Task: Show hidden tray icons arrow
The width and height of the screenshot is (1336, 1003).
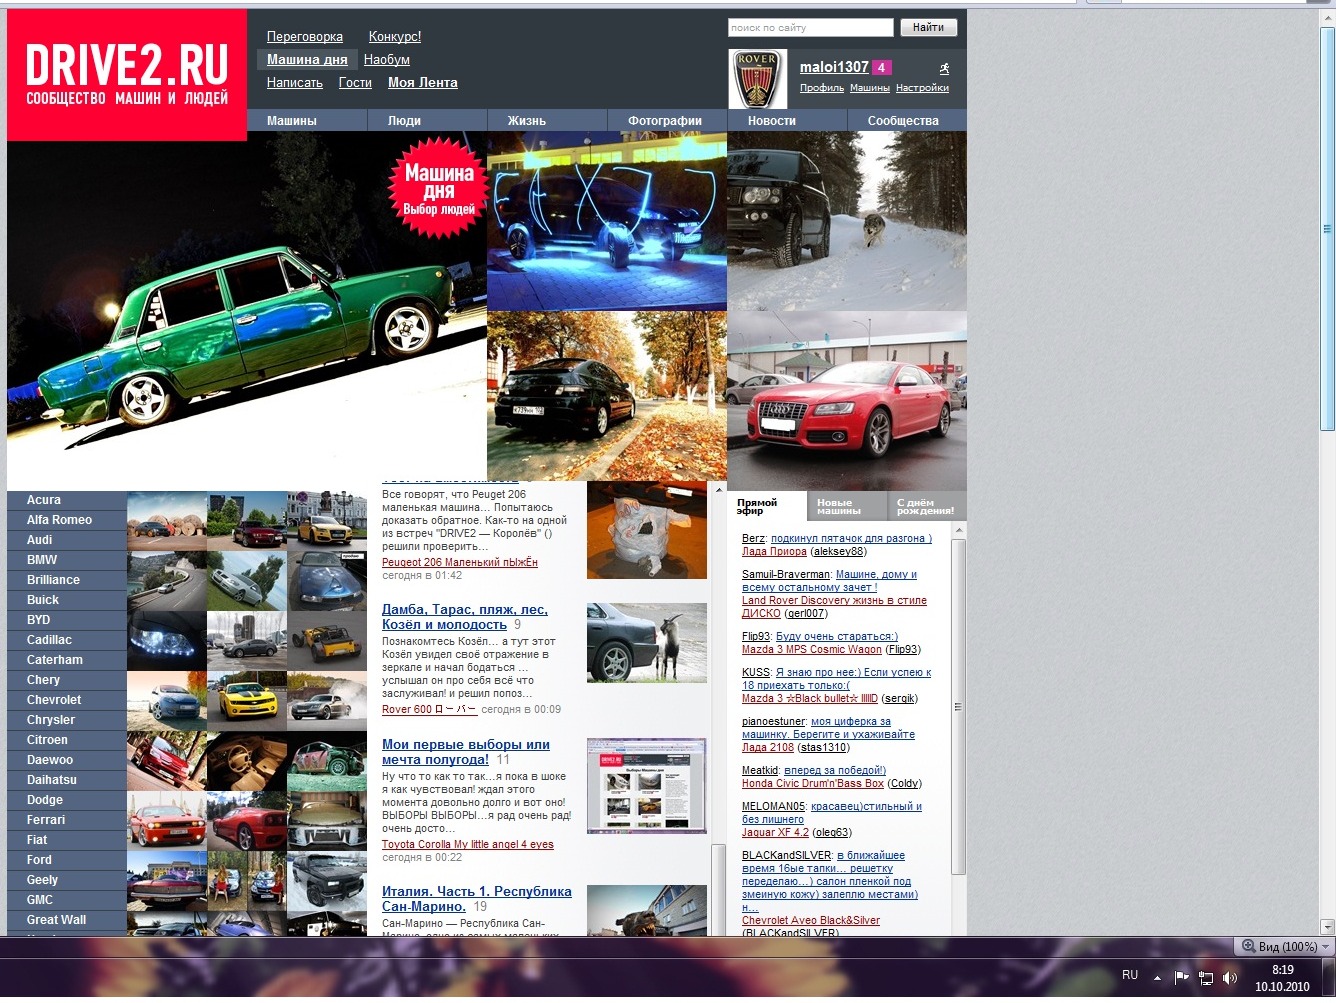Action: point(1157,978)
